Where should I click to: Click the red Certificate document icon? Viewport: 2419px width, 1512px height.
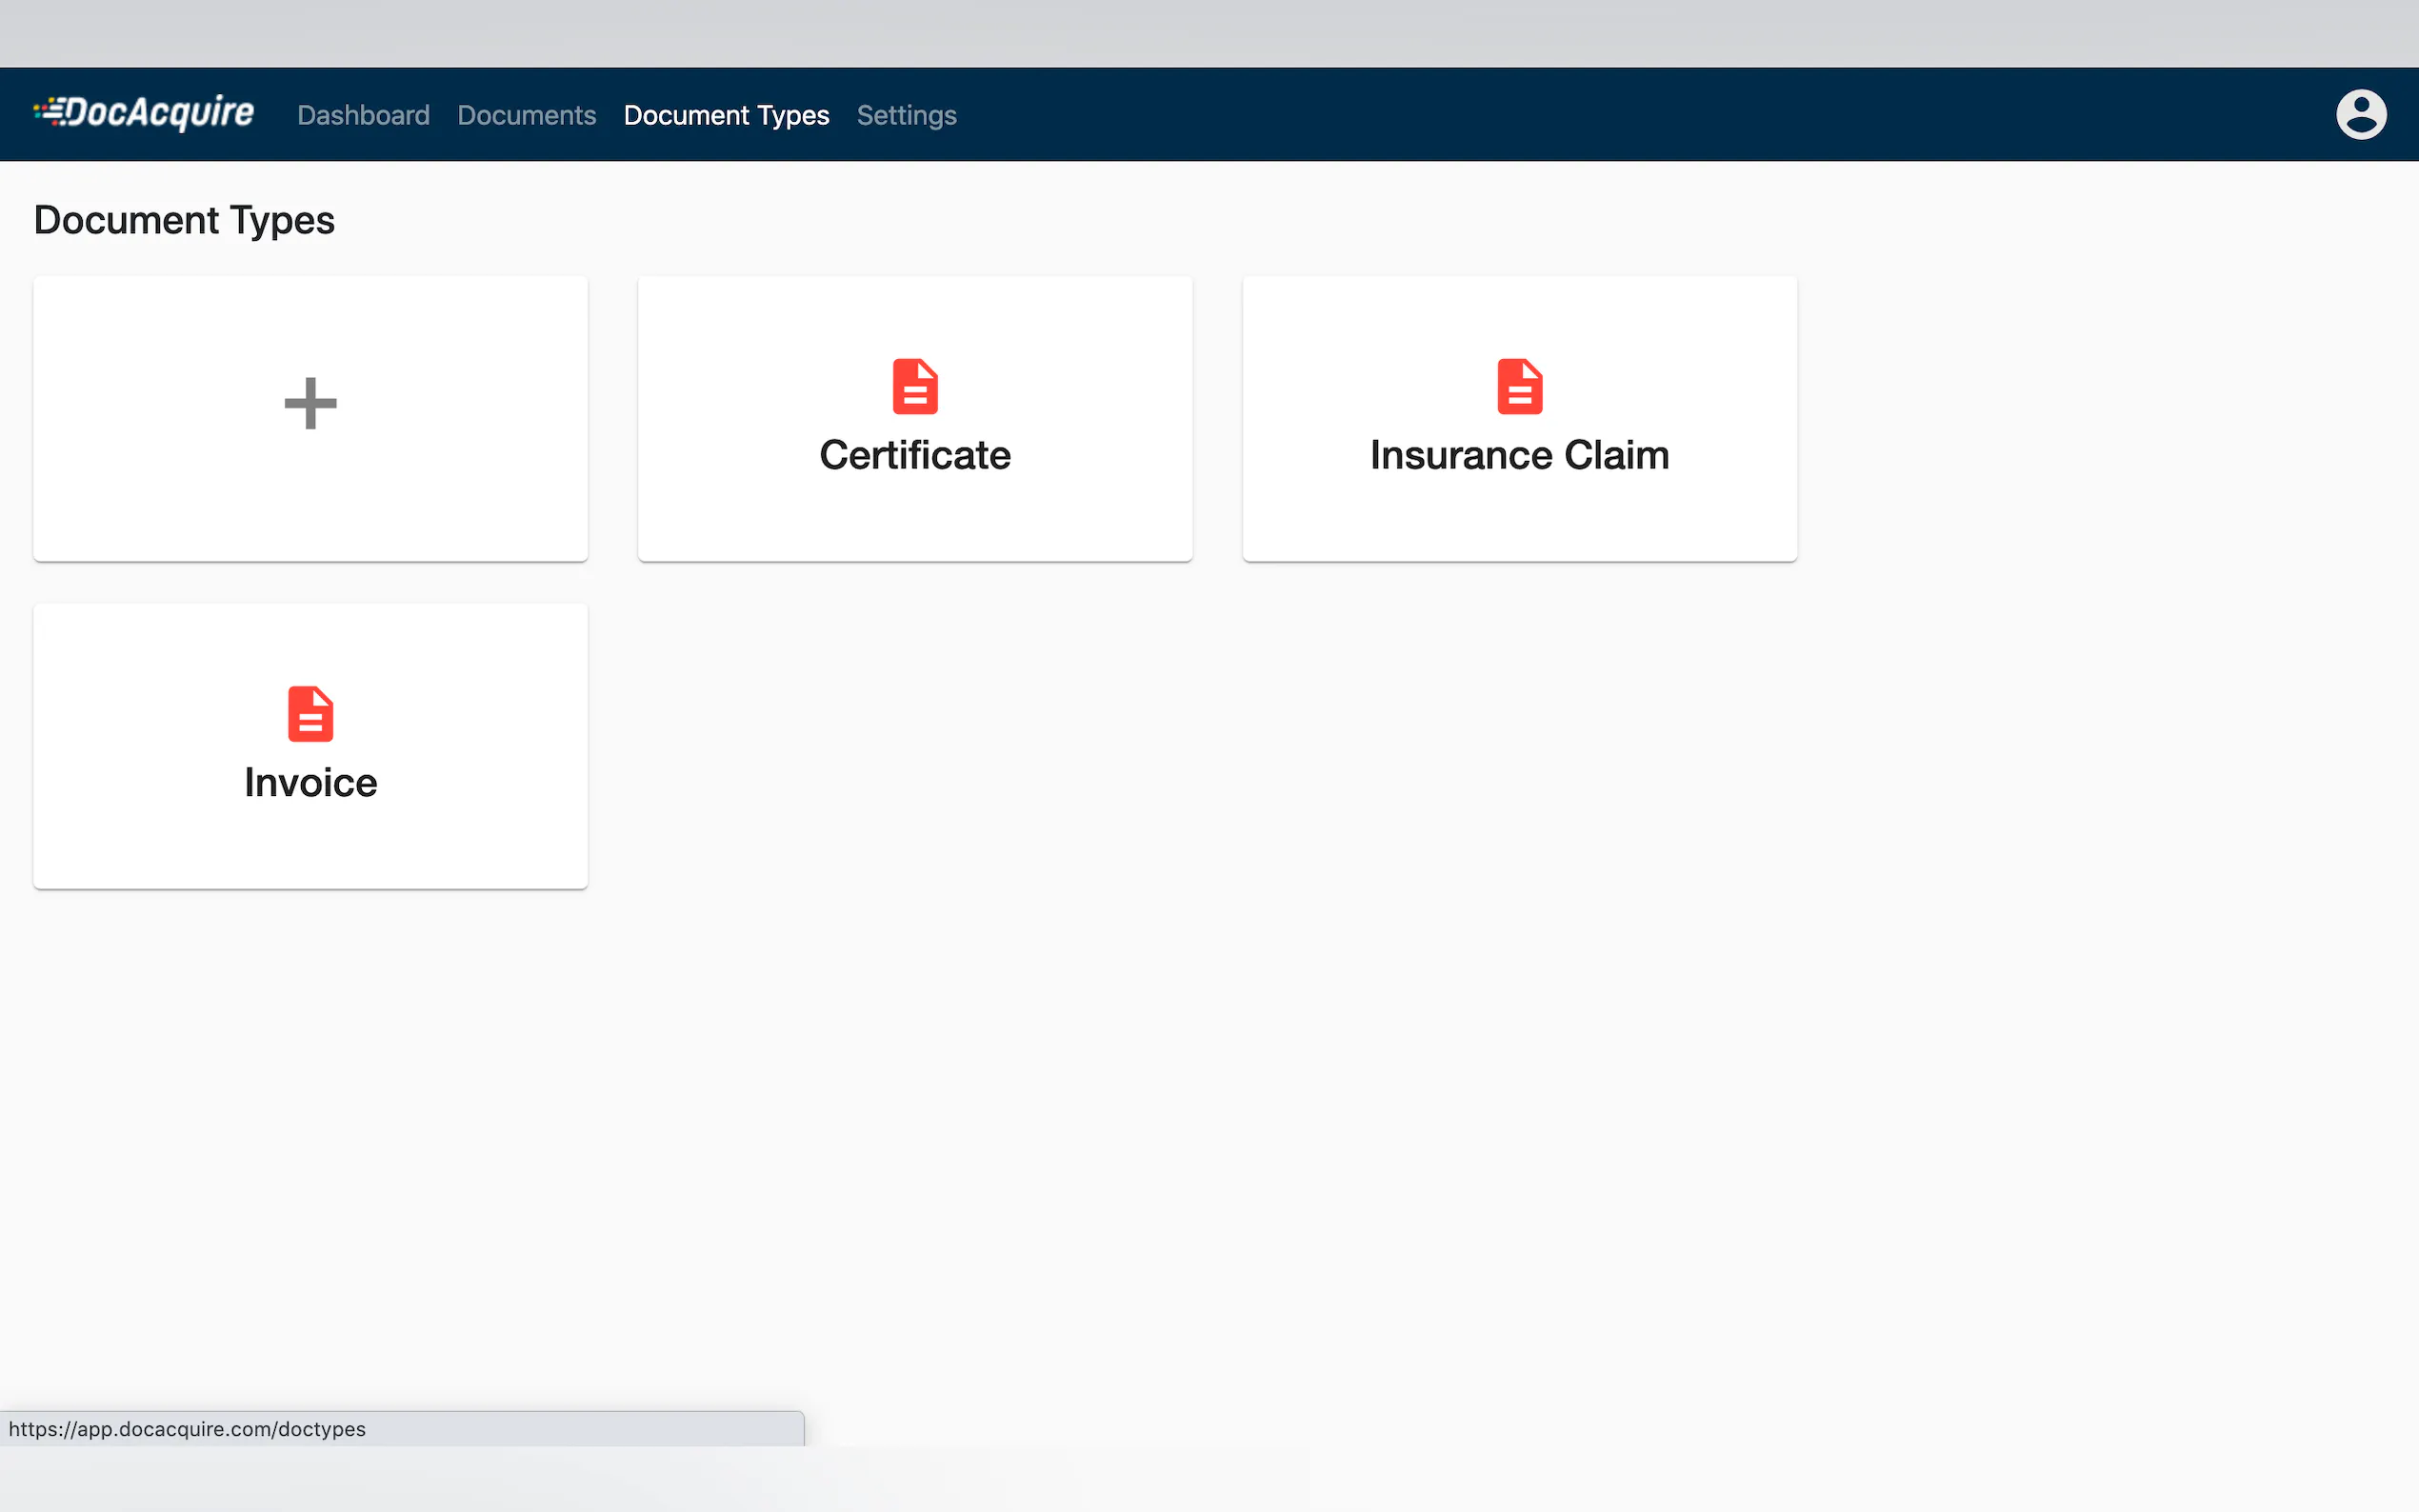[914, 386]
